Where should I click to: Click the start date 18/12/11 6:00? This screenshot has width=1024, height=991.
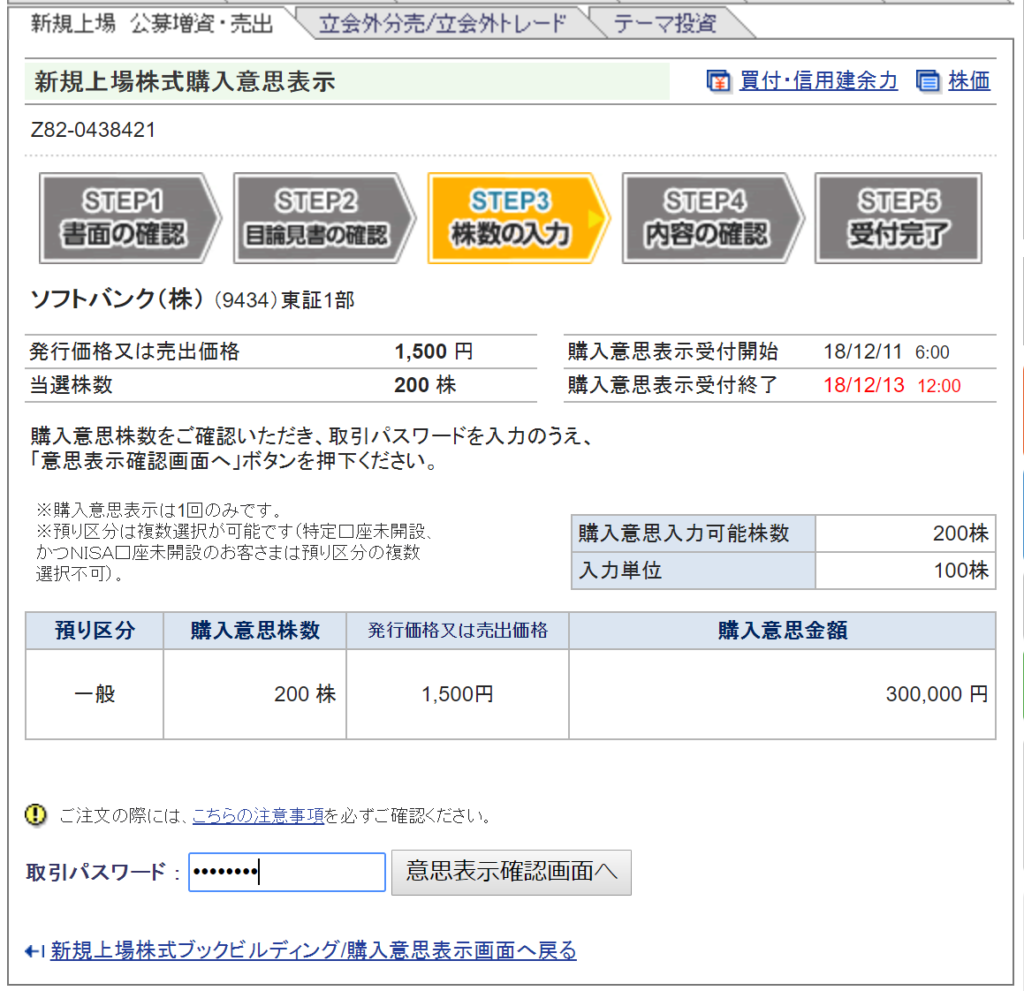click(886, 352)
